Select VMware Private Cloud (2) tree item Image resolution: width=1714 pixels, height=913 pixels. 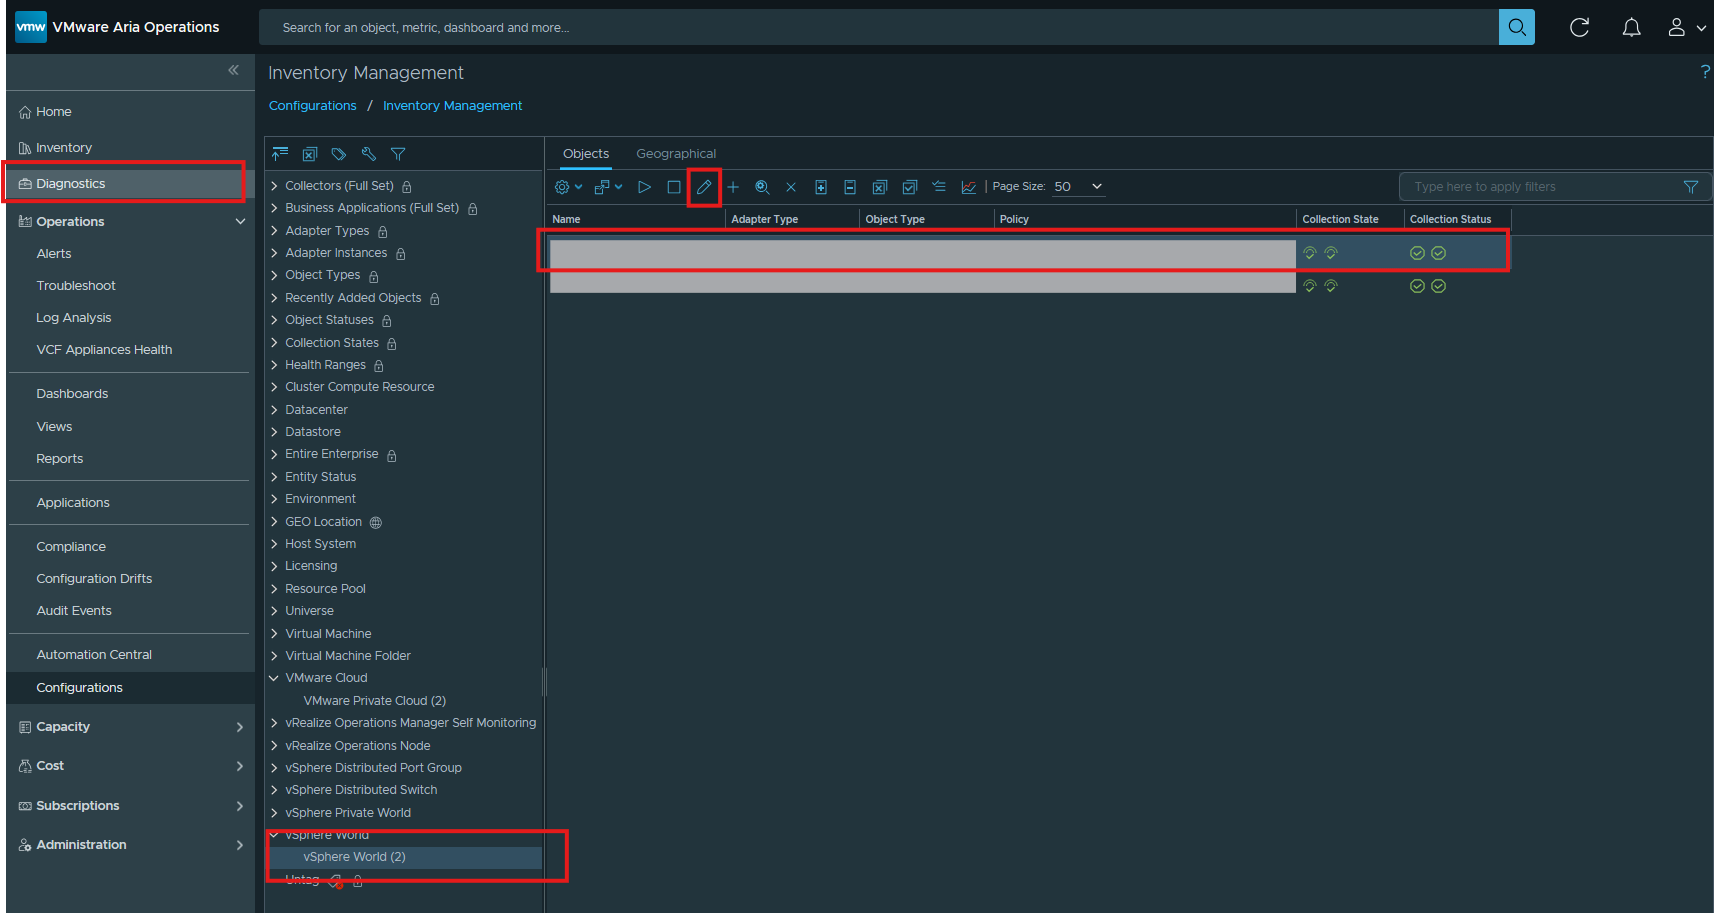click(375, 701)
